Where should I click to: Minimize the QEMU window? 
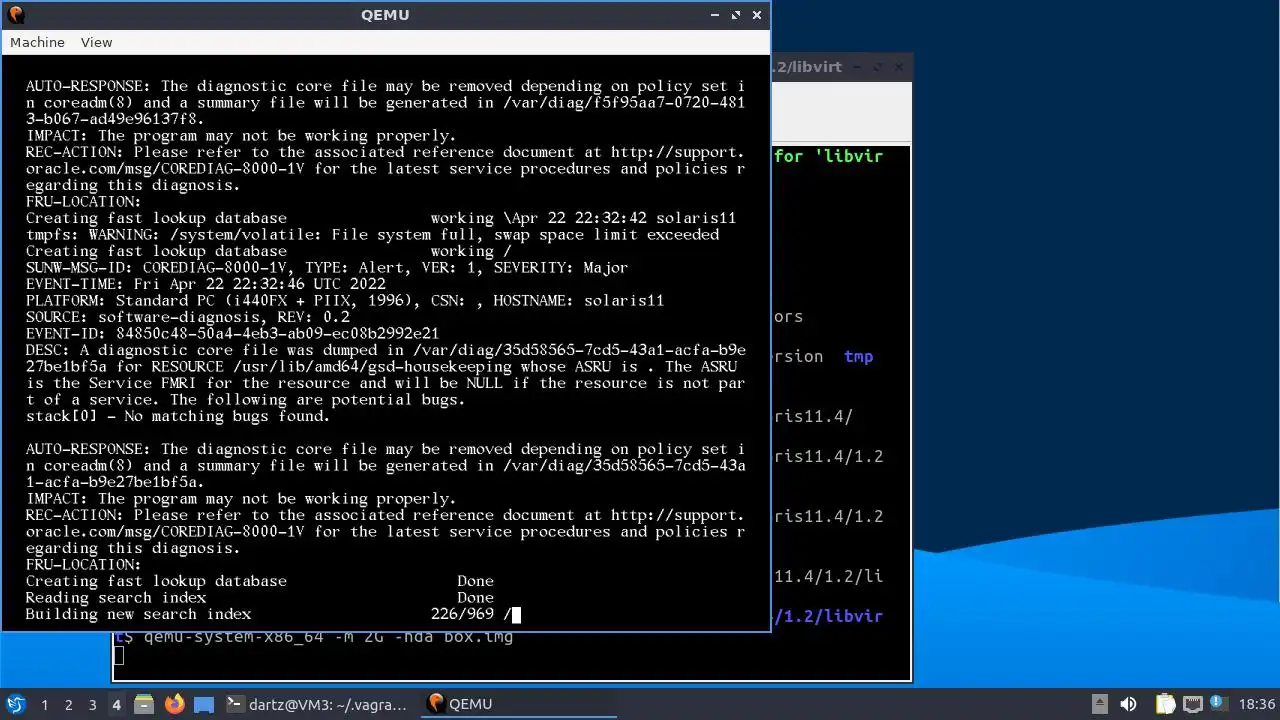715,15
